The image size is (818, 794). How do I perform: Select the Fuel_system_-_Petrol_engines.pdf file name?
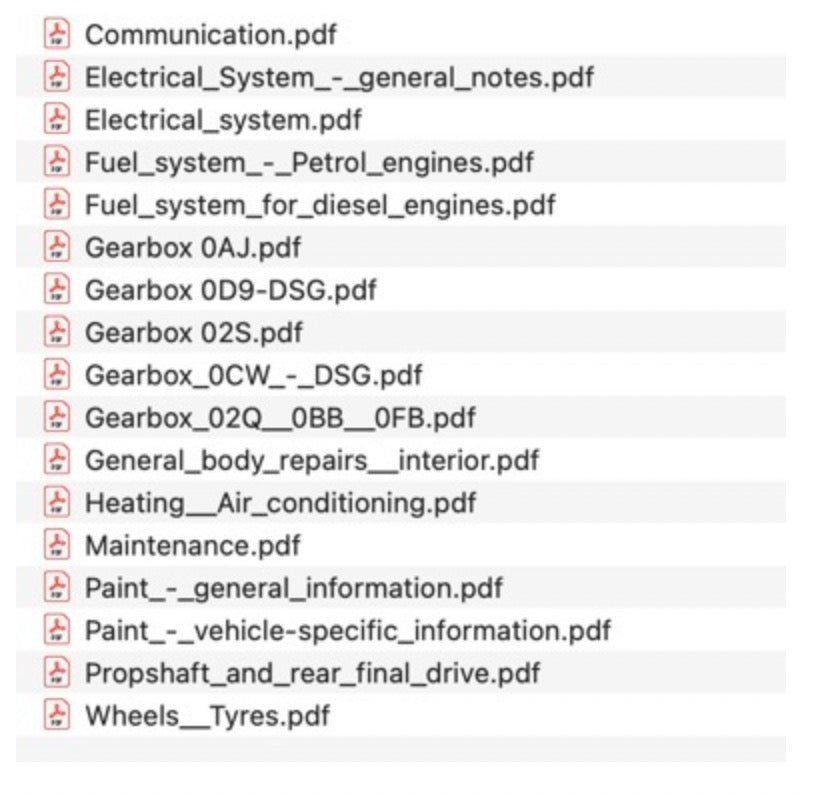(309, 162)
